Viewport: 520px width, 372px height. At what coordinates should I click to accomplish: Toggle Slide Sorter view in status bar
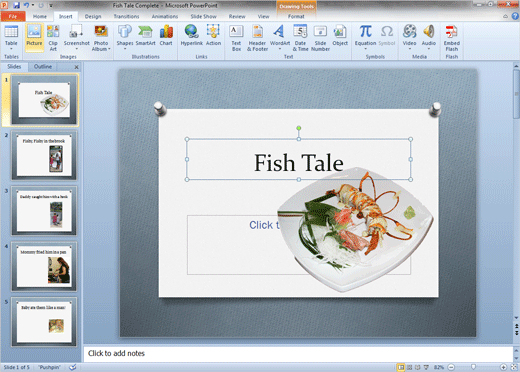(x=410, y=367)
